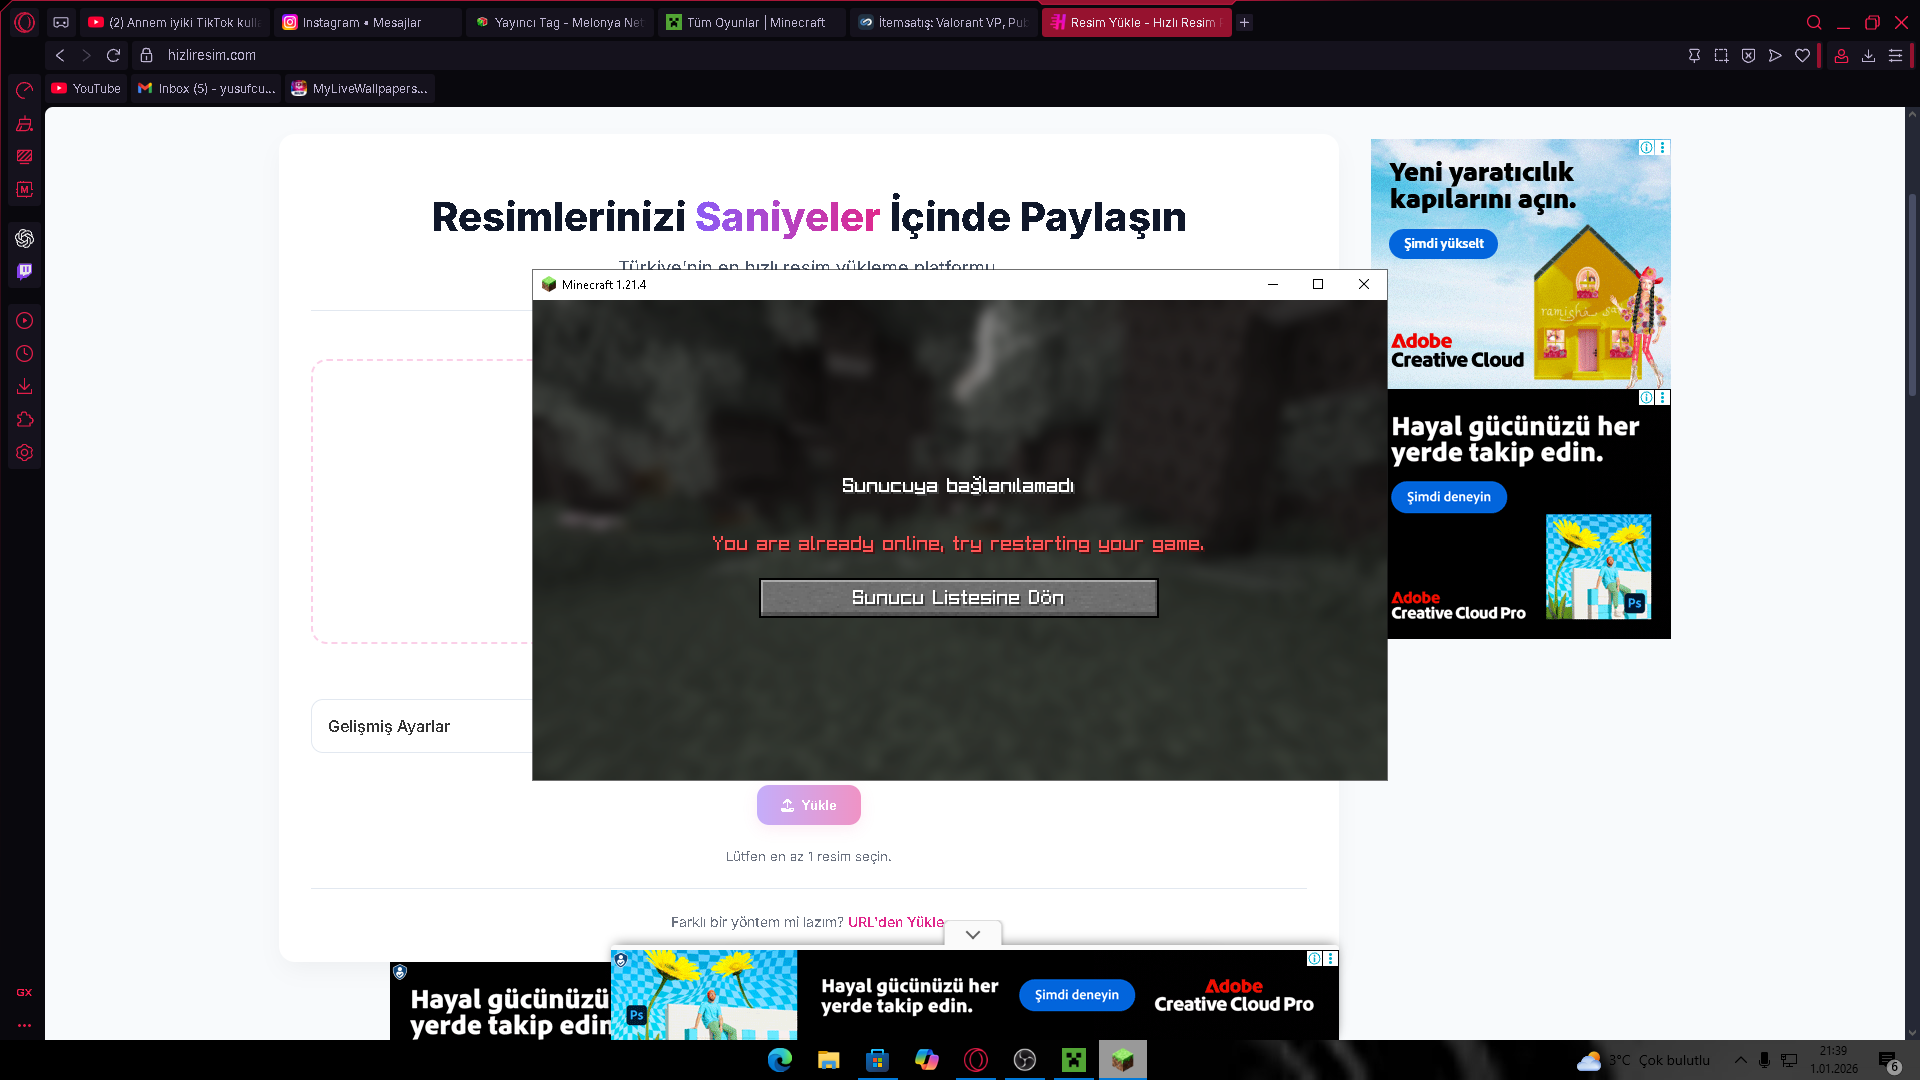Open a new tab with the plus button
Image resolution: width=1920 pixels, height=1080 pixels.
1245,22
